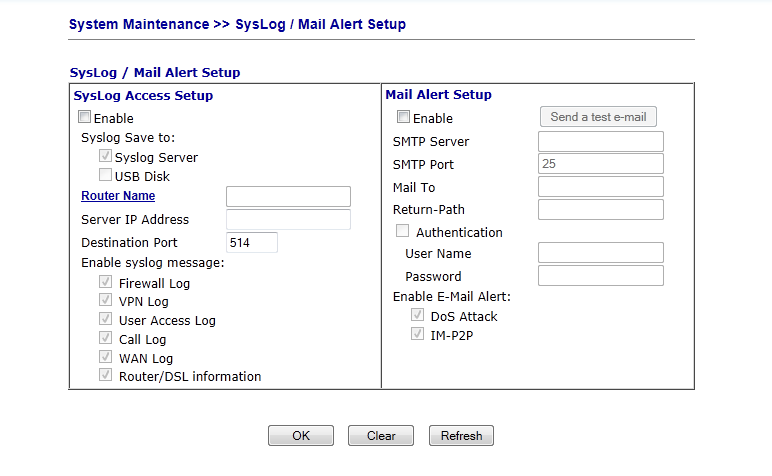
Task: Open the Router Name link
Action: tap(118, 196)
